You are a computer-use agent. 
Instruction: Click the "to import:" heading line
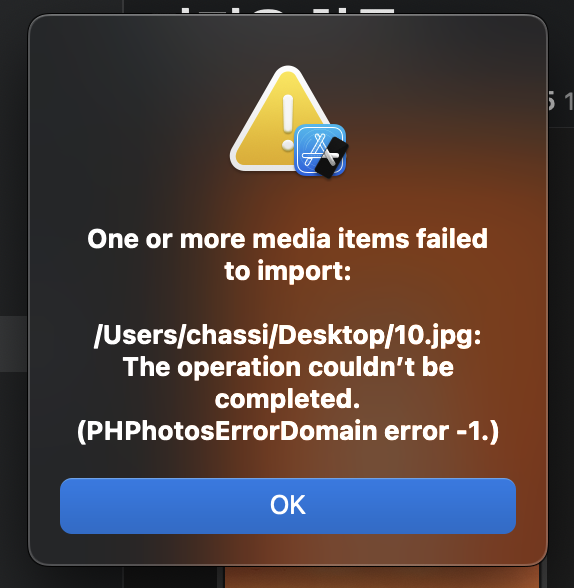pyautogui.click(x=288, y=271)
